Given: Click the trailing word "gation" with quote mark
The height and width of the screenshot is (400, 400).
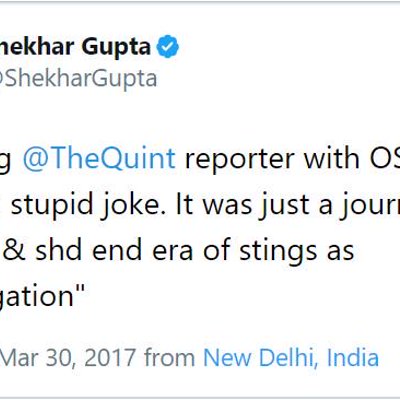Looking at the screenshot, I should click(x=42, y=297).
